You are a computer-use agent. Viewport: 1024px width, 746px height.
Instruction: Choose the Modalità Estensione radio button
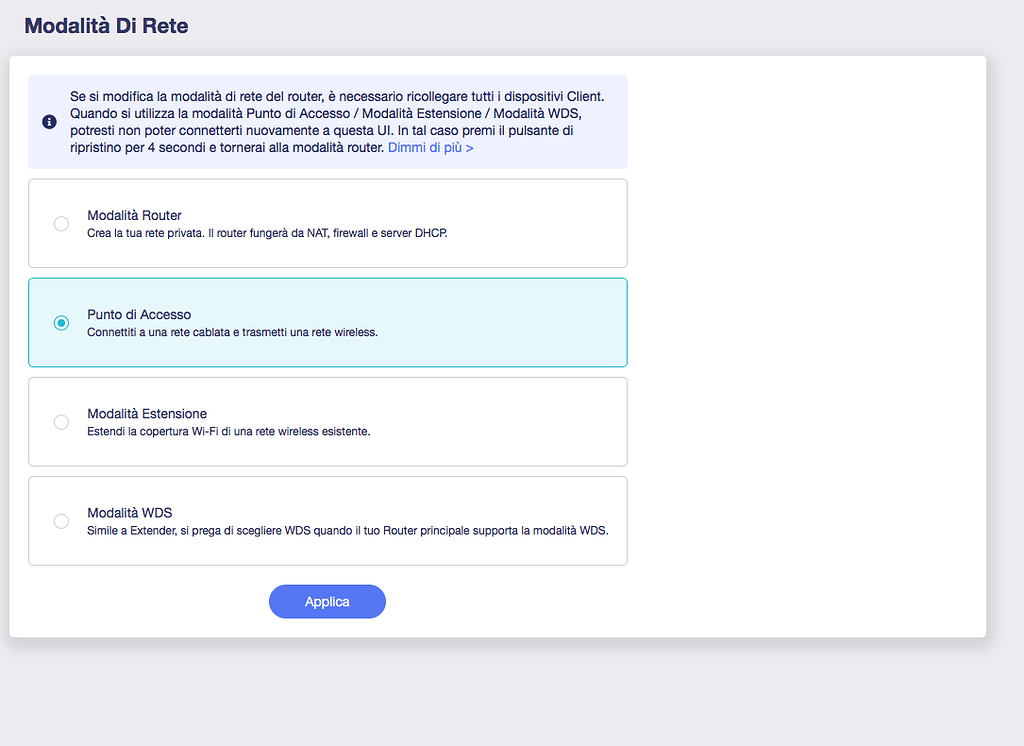click(x=61, y=422)
